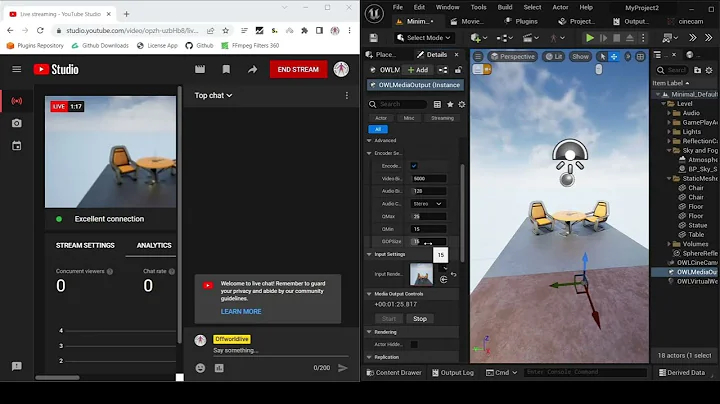The width and height of the screenshot is (720, 404).
Task: Choose the select object tool in viewport
Action: (x=602, y=56)
